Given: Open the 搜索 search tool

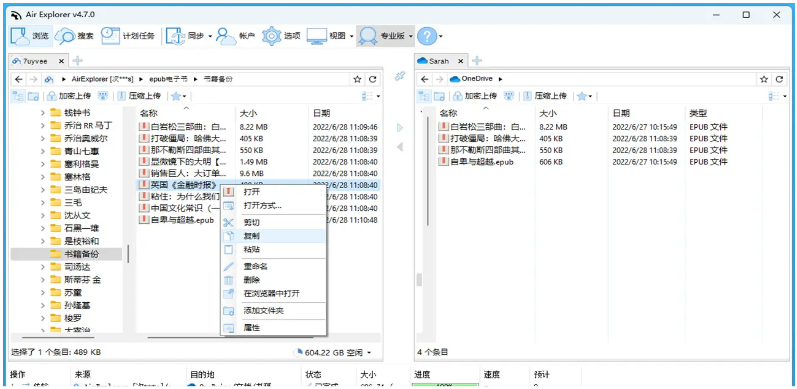Looking at the screenshot, I should (x=74, y=36).
